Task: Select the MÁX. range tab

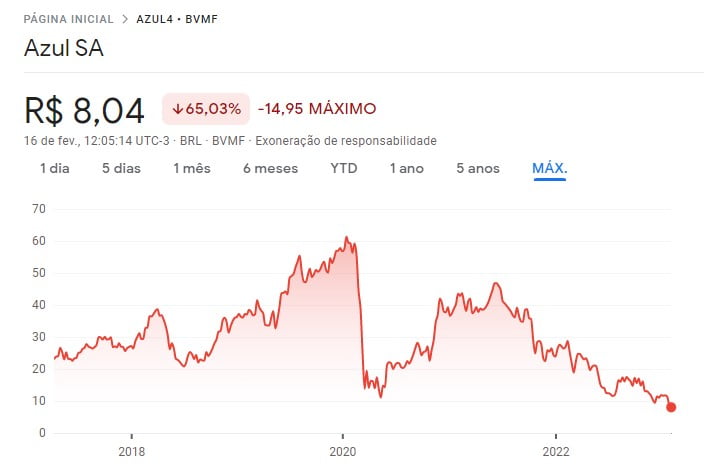Action: (x=550, y=168)
